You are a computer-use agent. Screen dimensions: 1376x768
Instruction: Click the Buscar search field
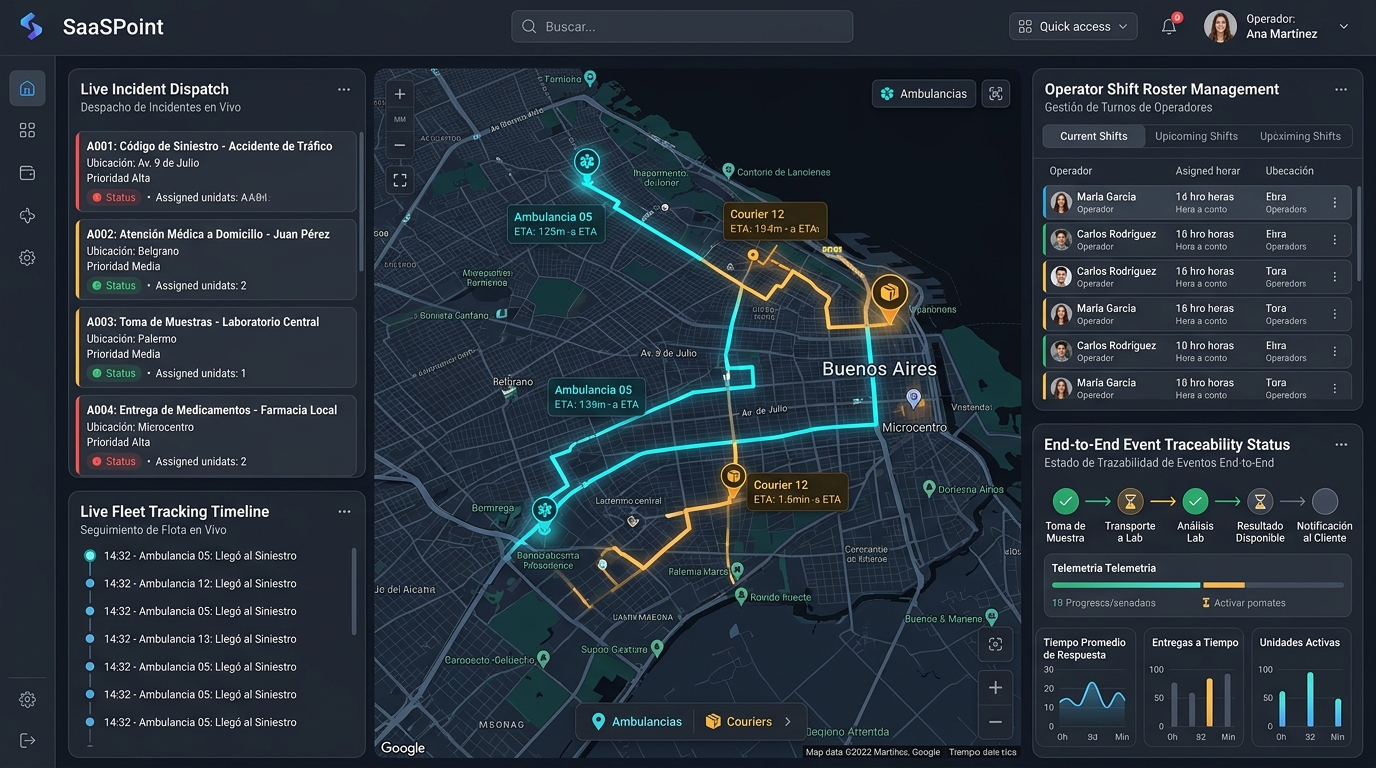click(x=682, y=27)
